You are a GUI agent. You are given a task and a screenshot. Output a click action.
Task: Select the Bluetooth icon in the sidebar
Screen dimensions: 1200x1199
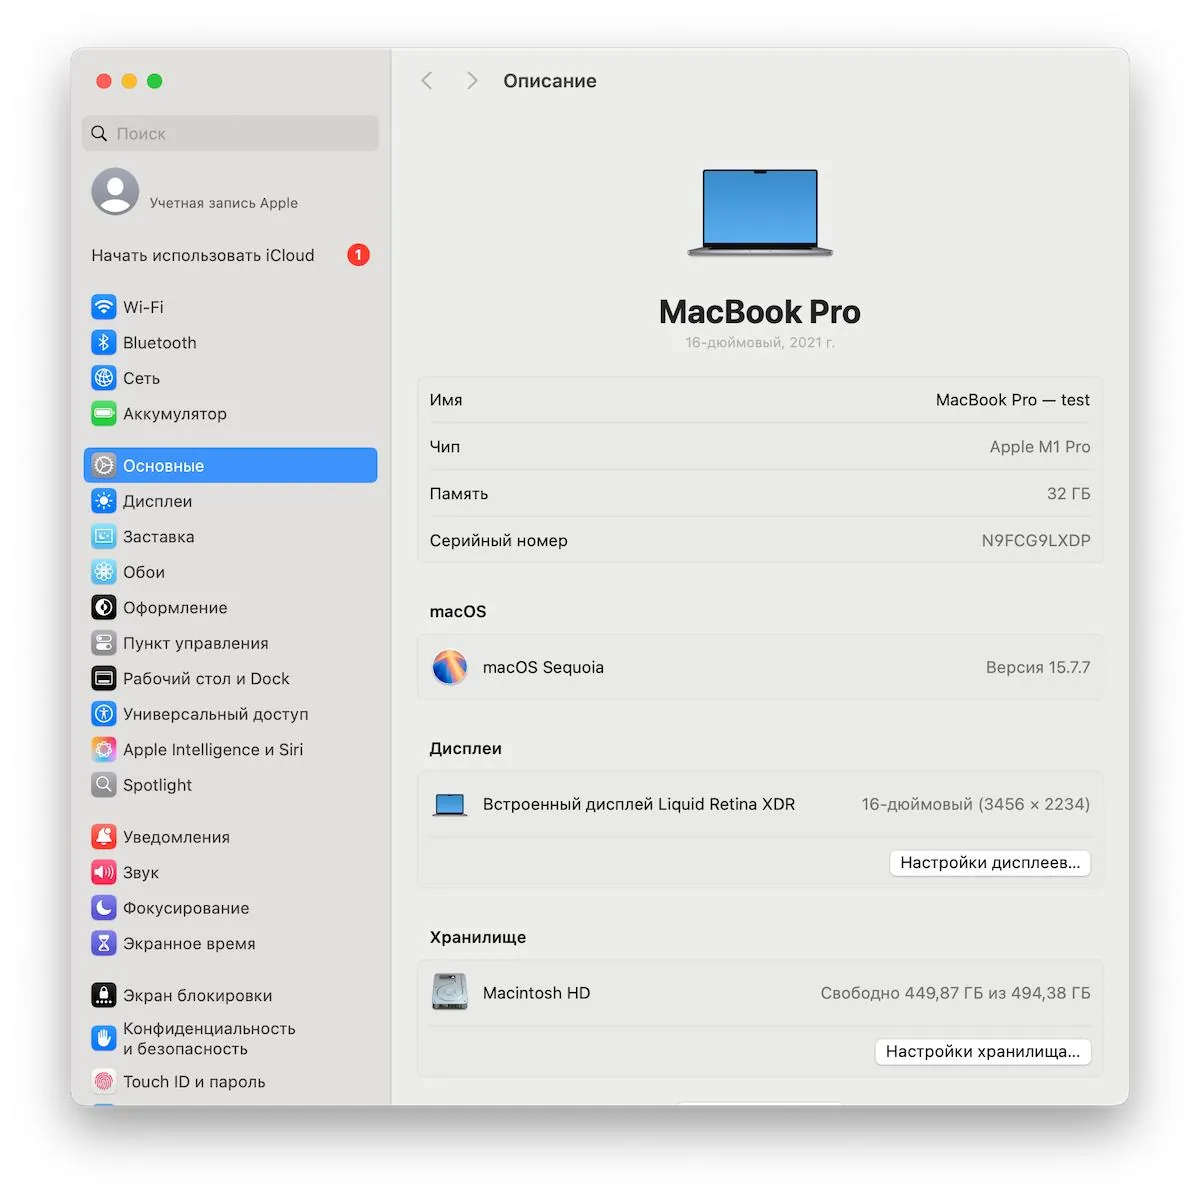click(x=104, y=343)
